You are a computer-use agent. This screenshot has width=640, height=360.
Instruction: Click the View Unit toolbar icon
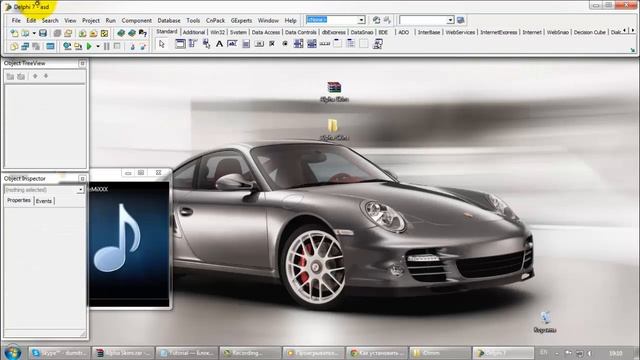tap(14, 46)
